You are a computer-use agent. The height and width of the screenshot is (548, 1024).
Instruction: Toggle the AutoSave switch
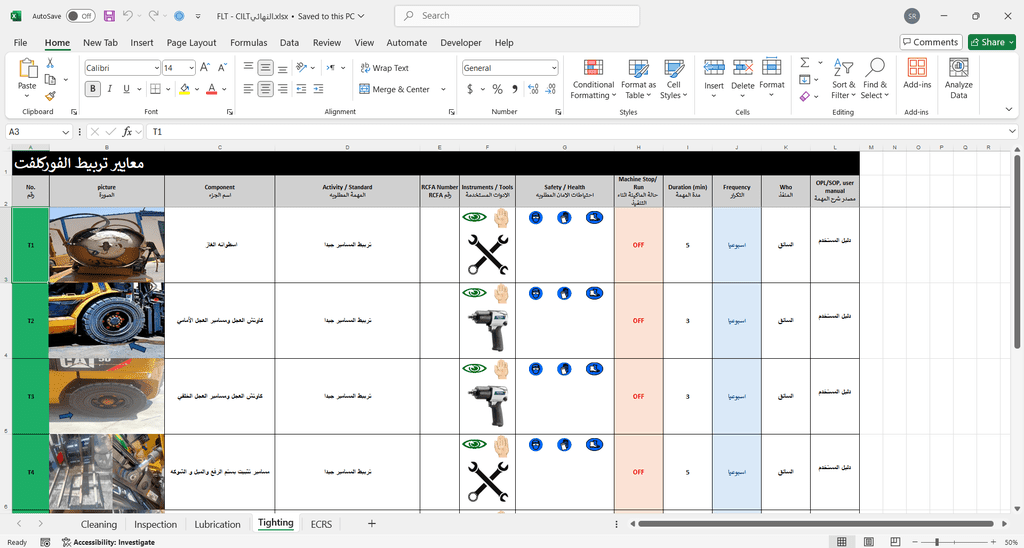click(x=80, y=16)
